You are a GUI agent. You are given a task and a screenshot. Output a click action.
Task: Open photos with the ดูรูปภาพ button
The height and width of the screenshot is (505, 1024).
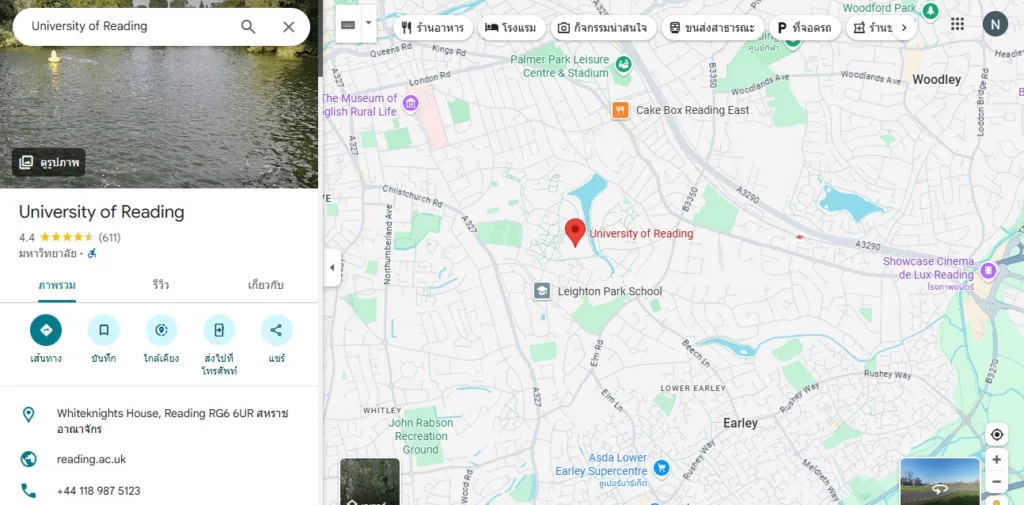click(49, 162)
